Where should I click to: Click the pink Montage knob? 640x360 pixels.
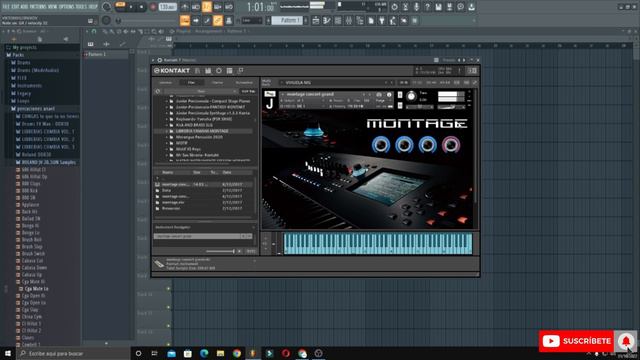click(451, 145)
